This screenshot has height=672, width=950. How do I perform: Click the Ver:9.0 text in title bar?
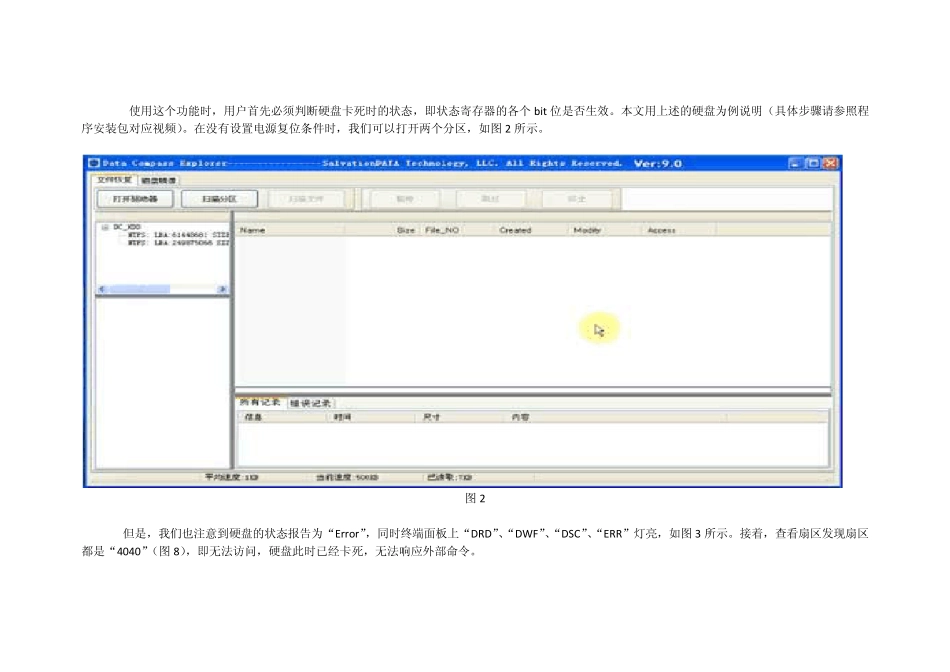coord(658,164)
